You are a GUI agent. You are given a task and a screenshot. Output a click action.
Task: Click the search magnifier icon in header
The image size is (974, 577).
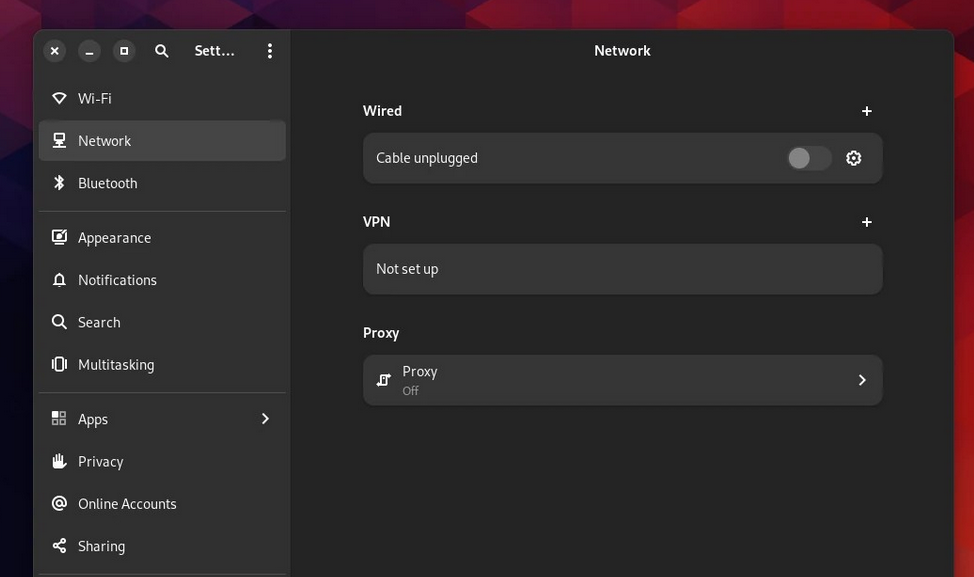pos(162,51)
